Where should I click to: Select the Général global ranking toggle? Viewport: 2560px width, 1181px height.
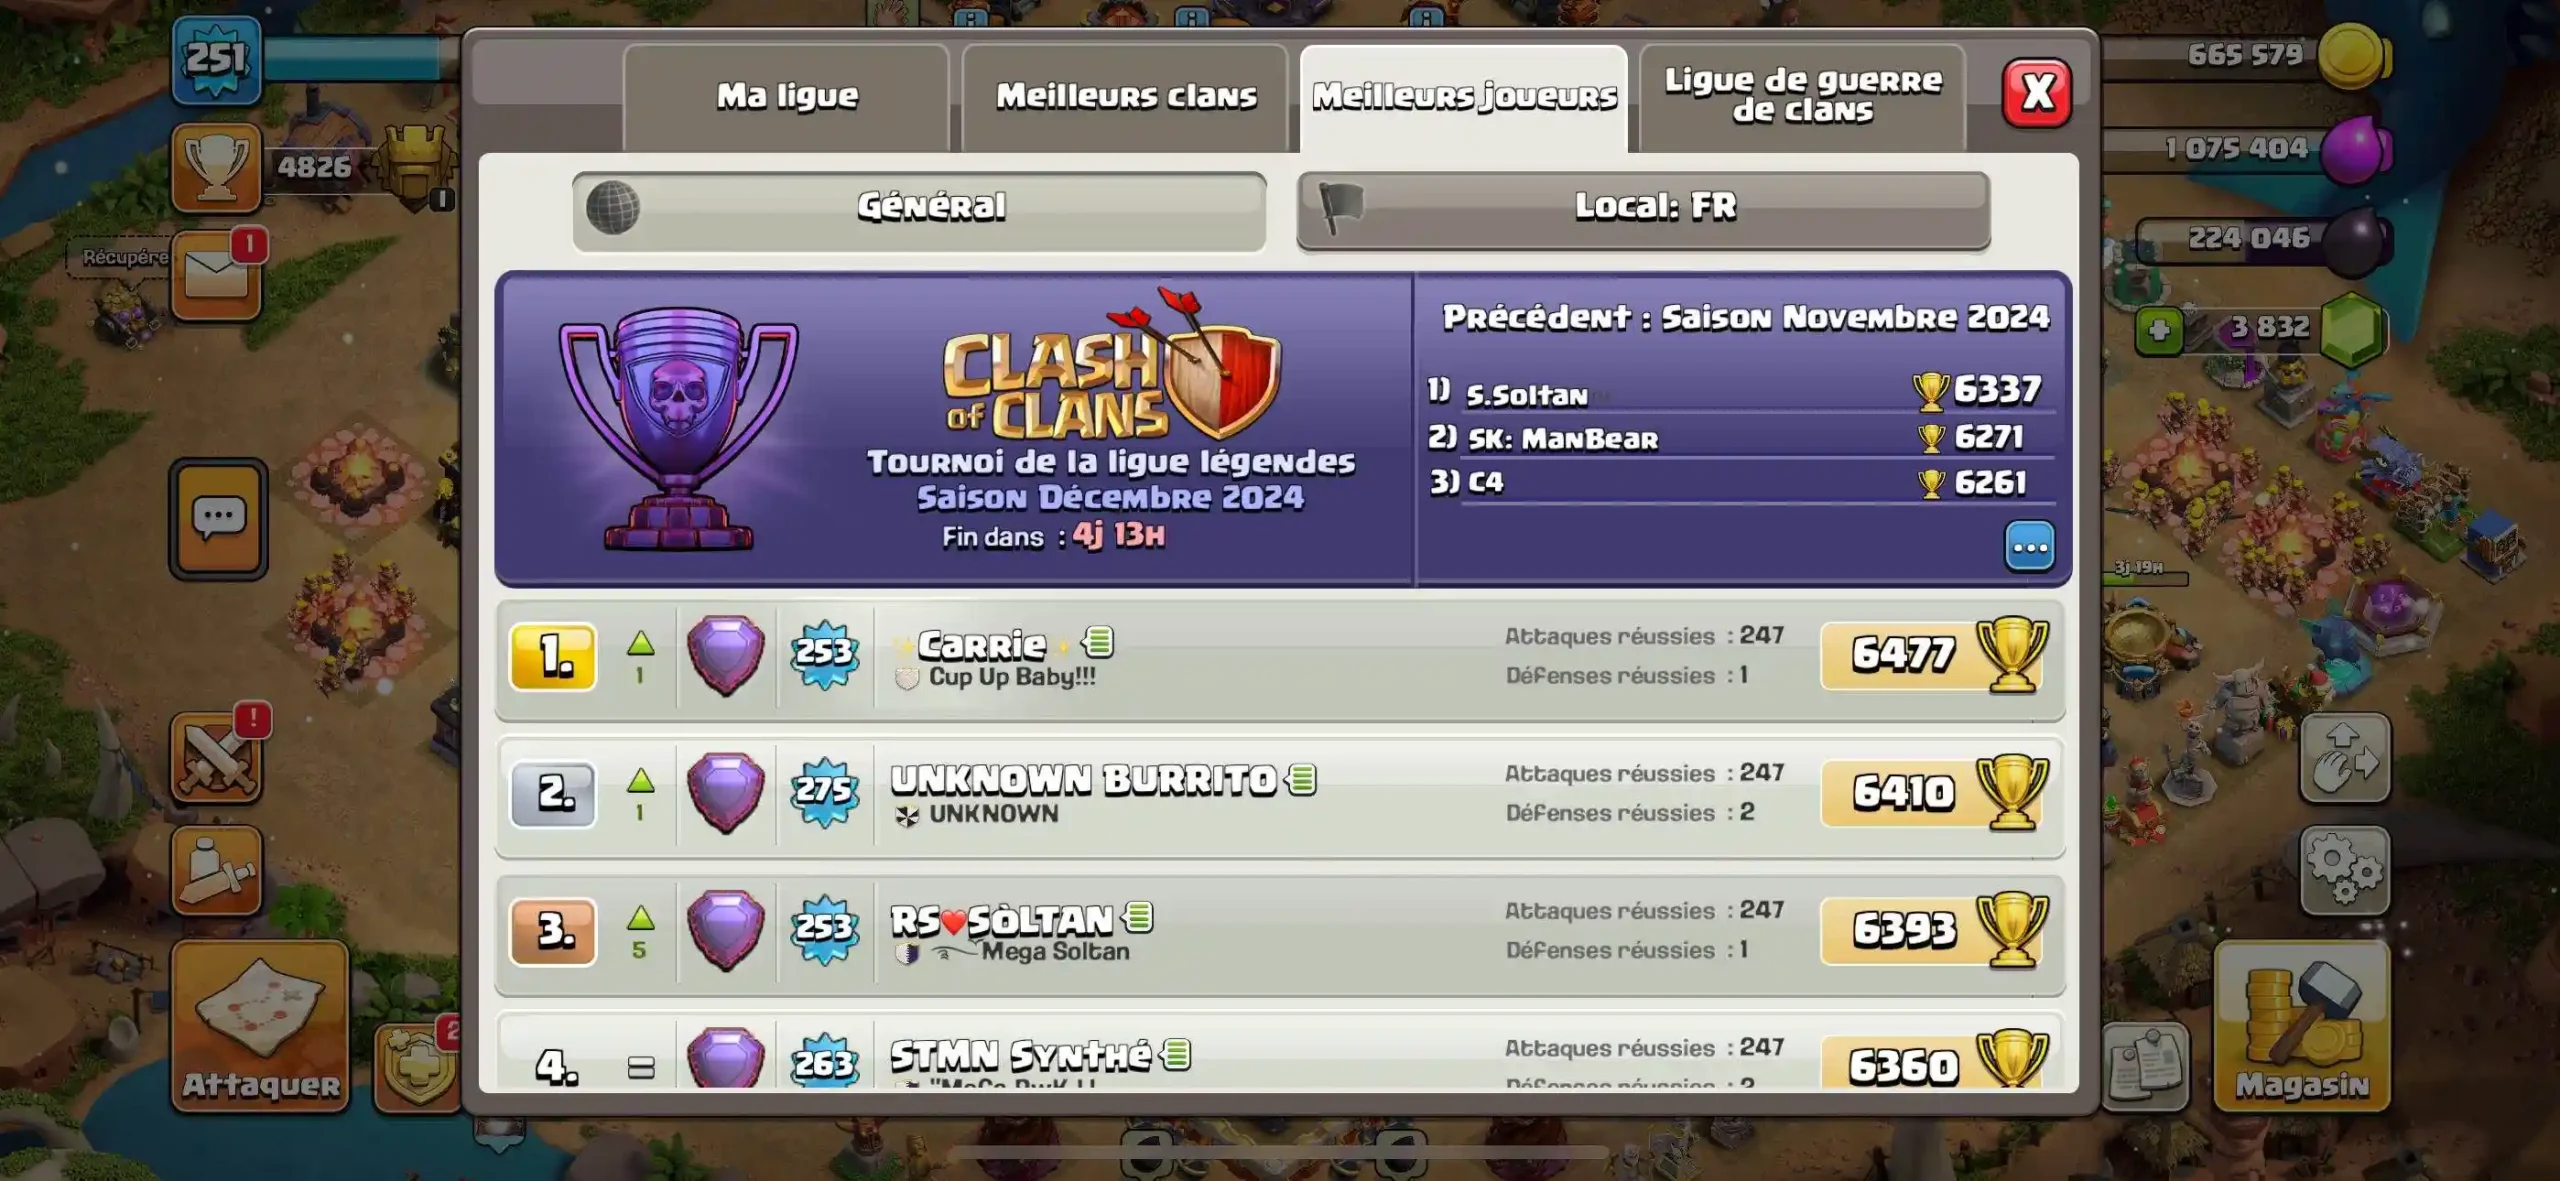click(x=919, y=209)
